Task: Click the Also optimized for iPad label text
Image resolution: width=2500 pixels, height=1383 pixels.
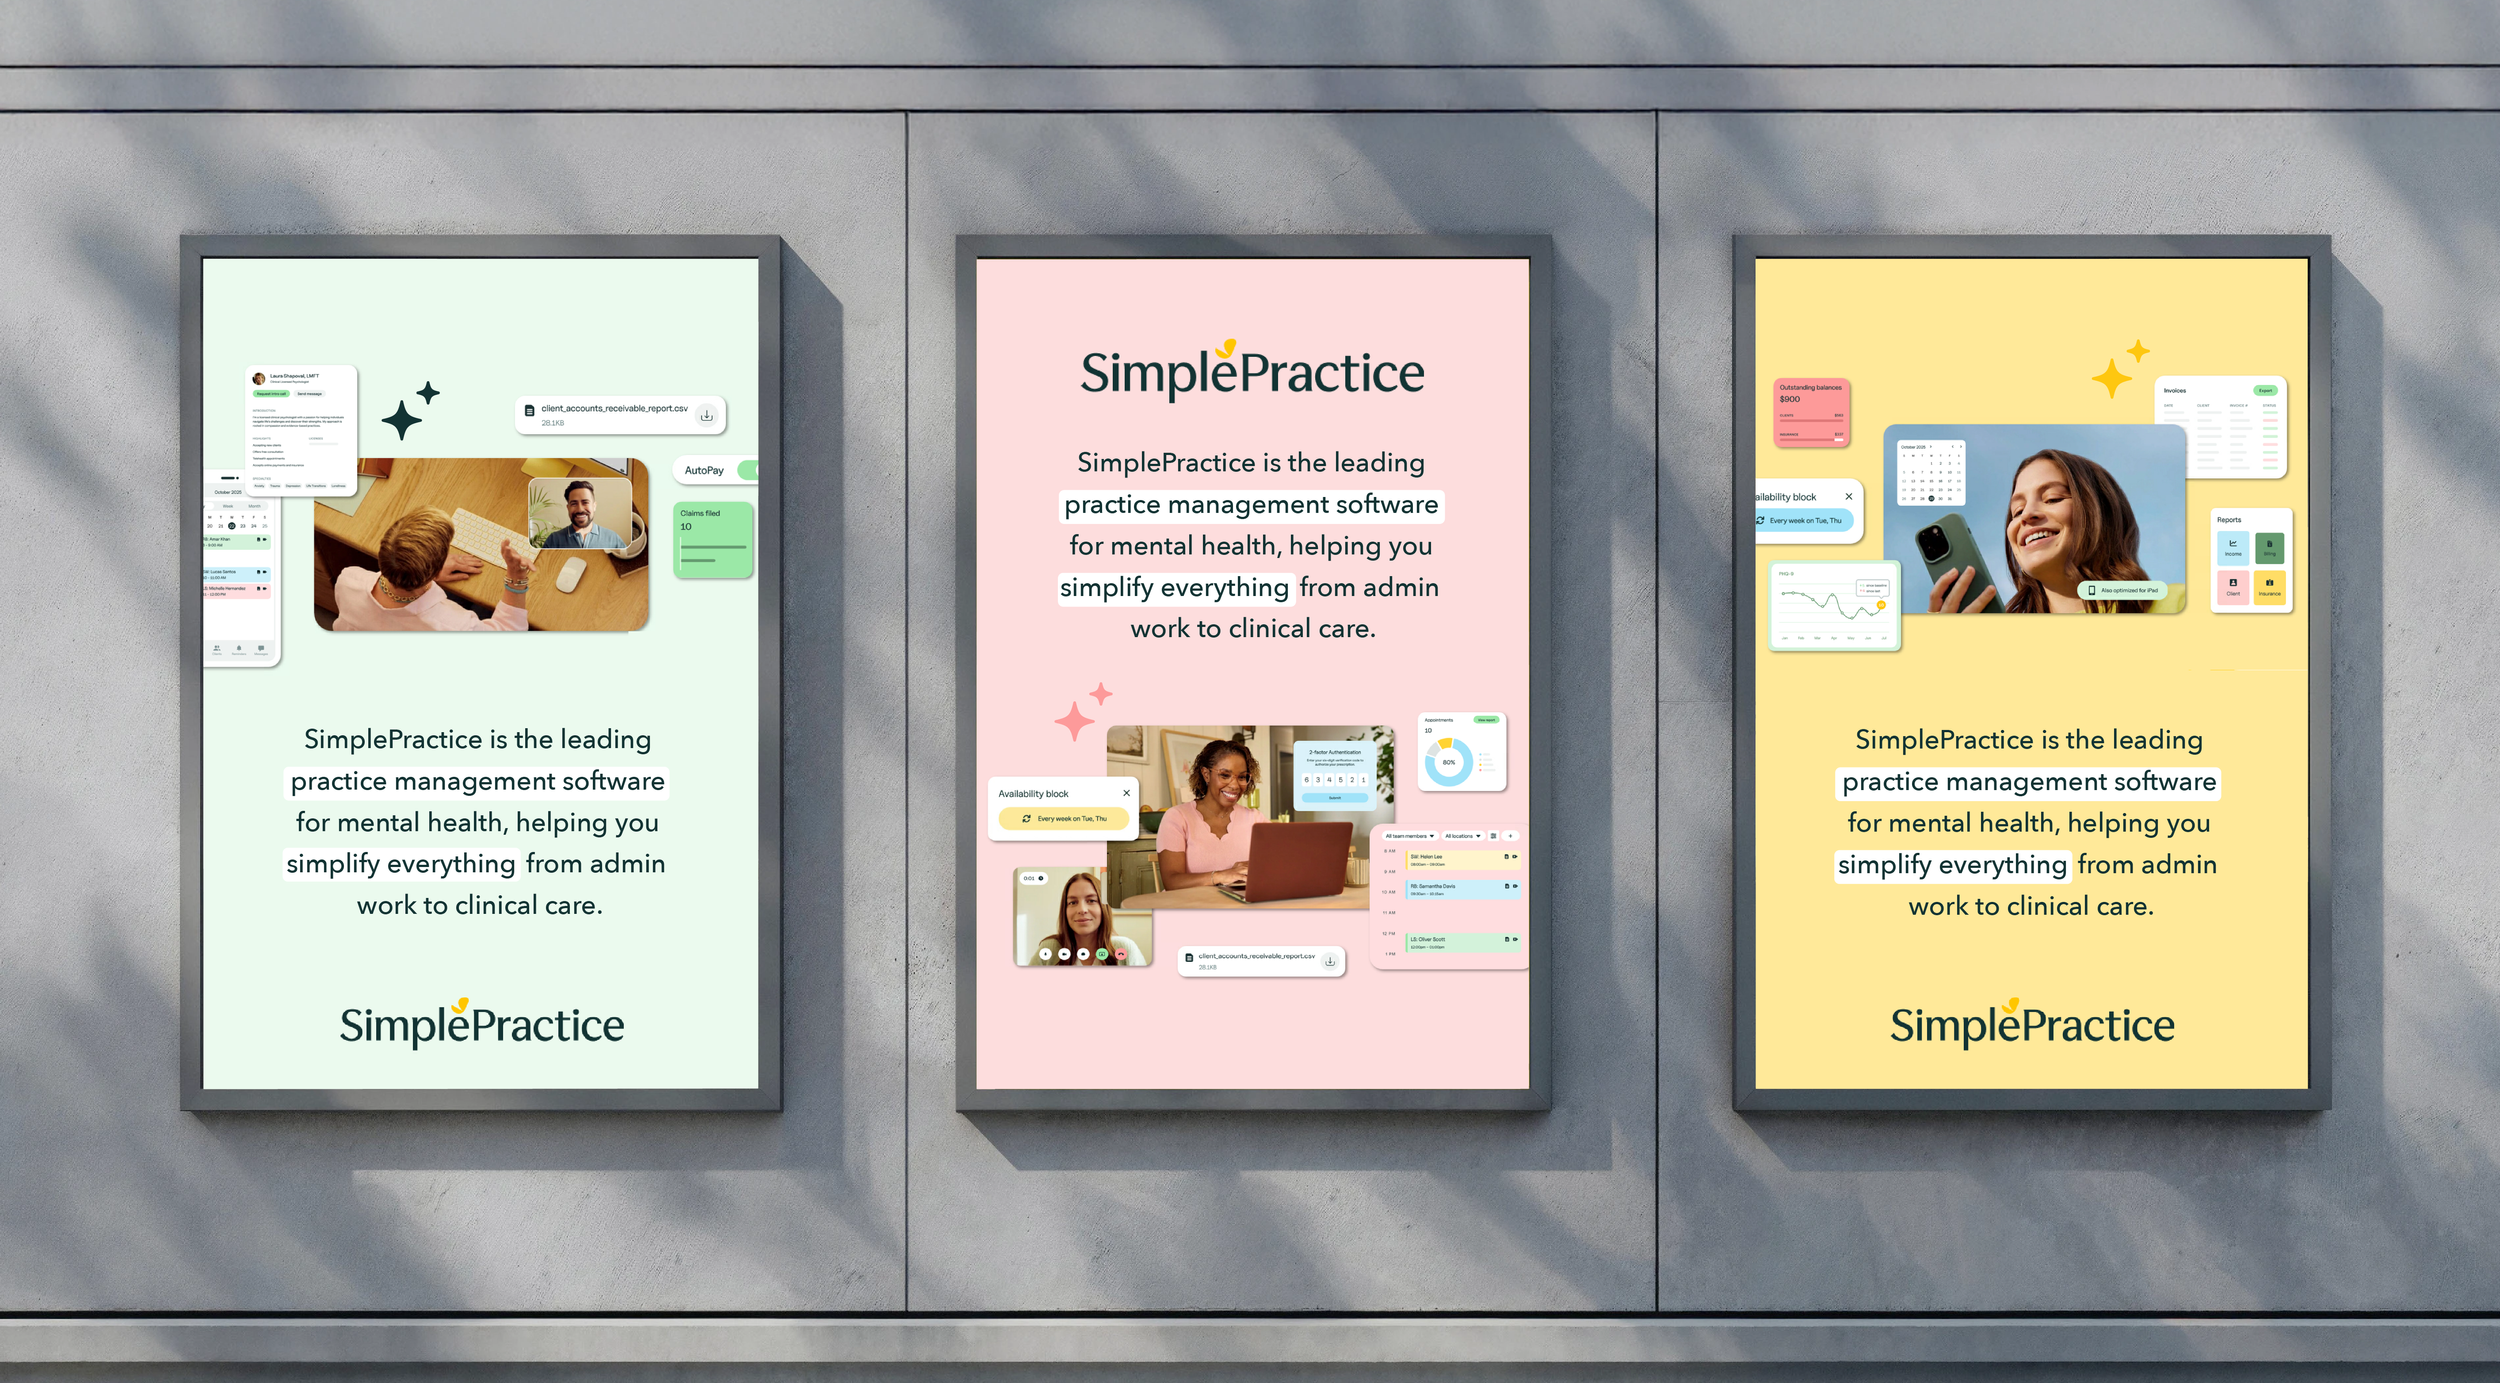Action: tap(2129, 590)
